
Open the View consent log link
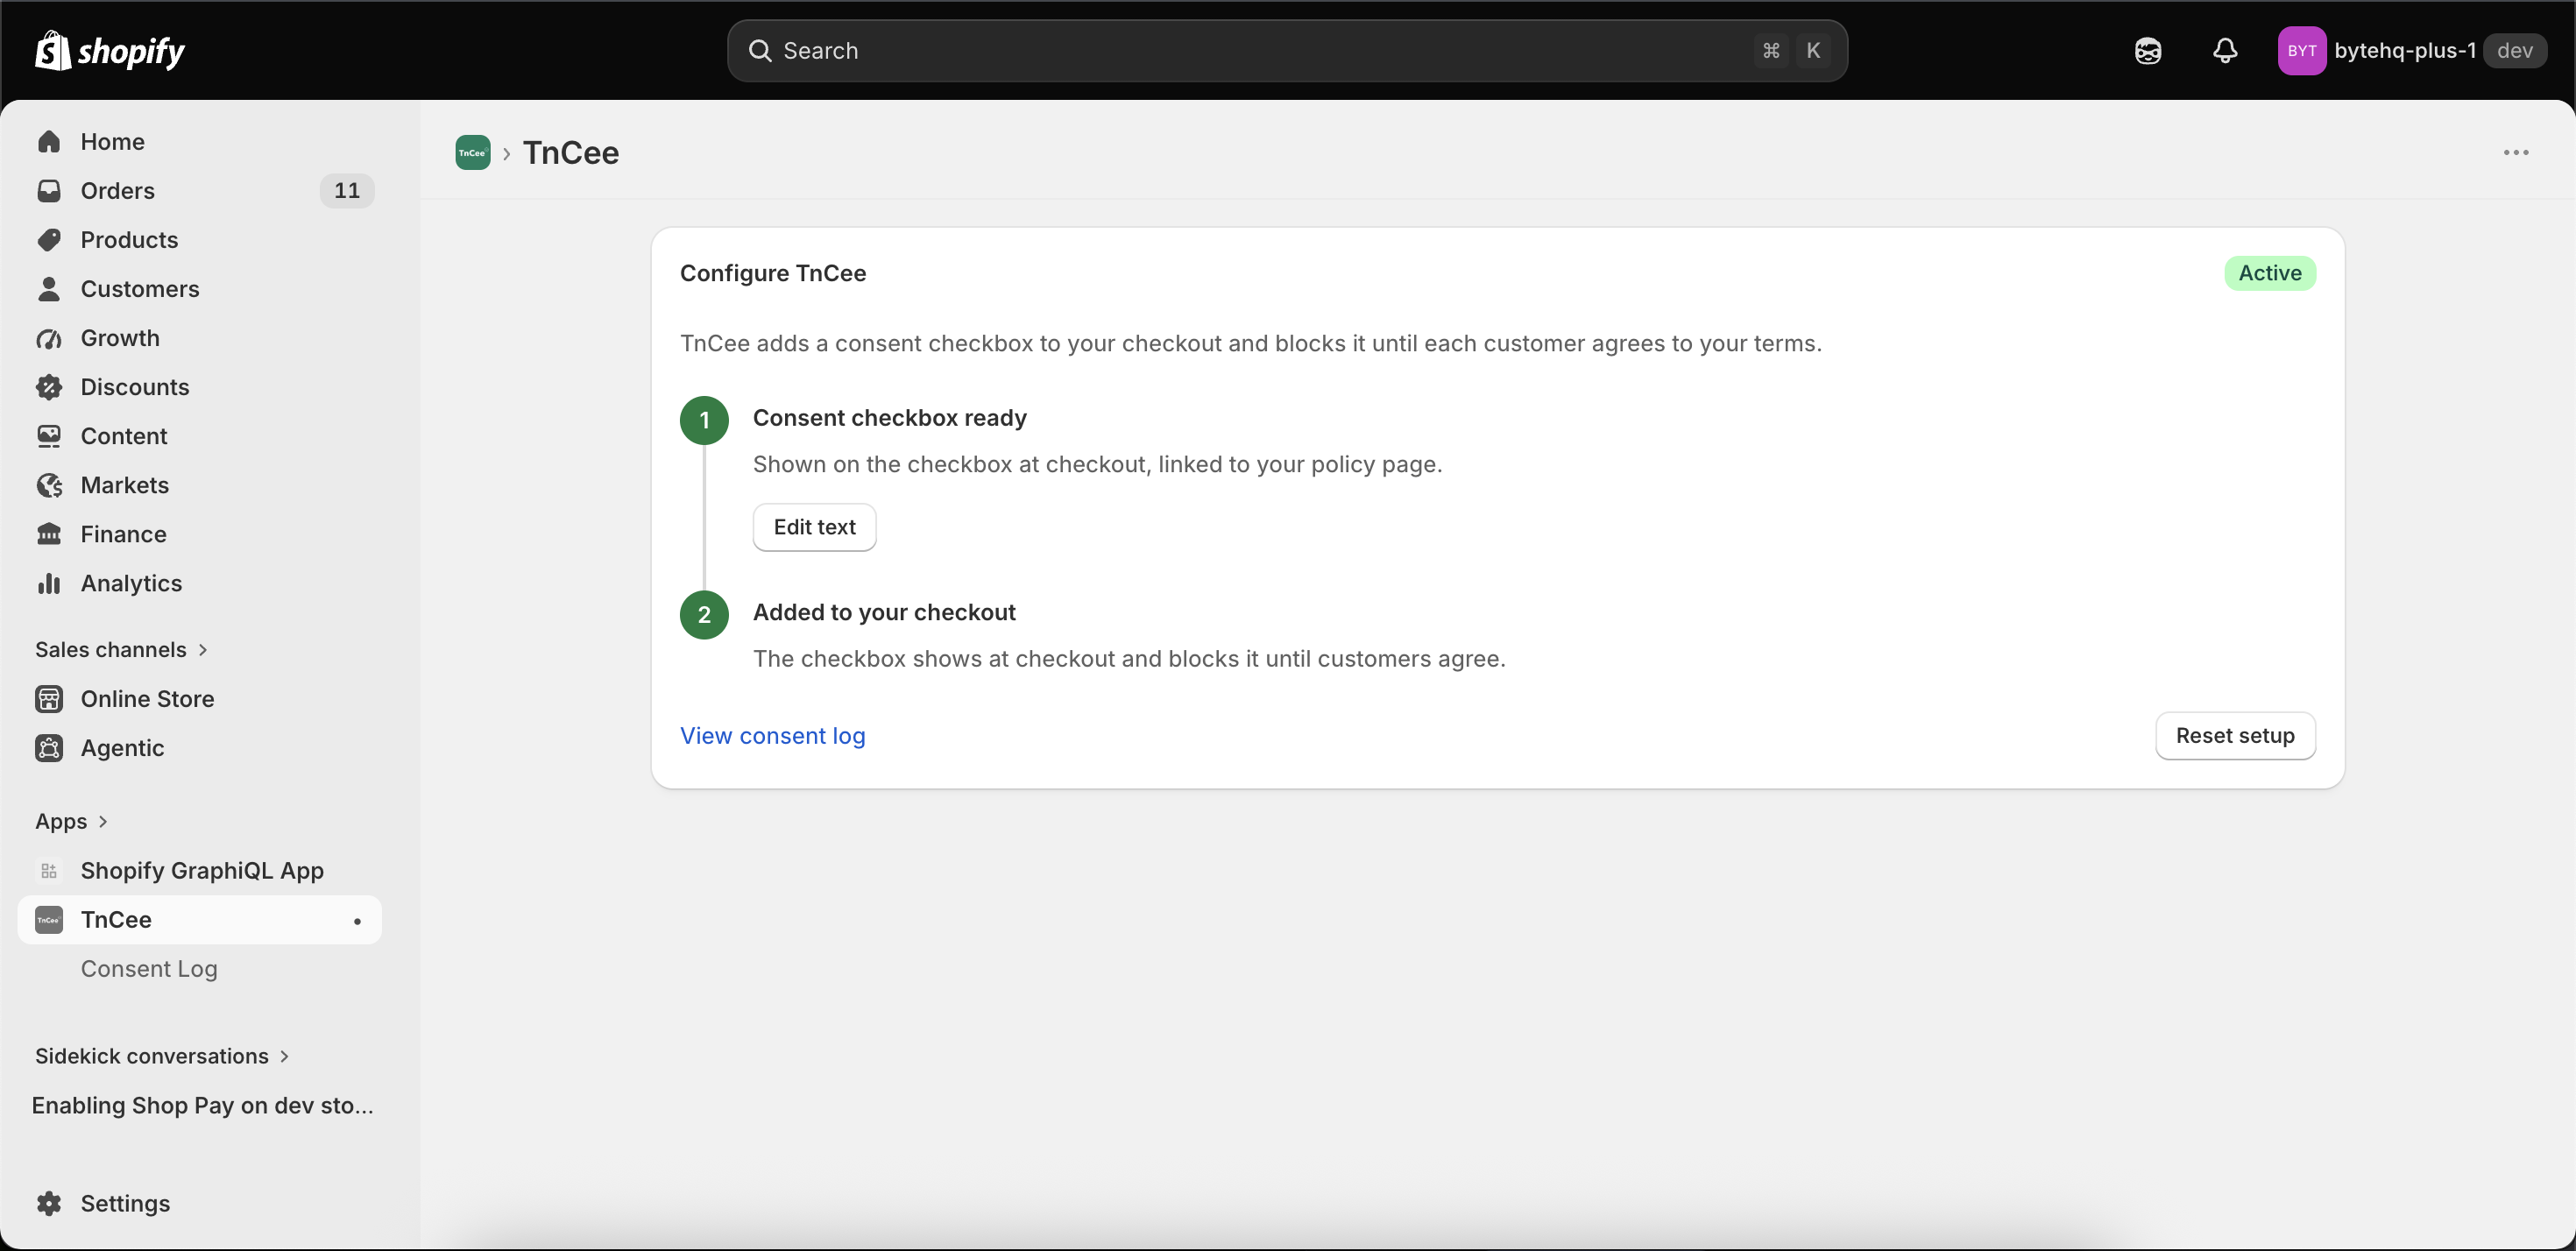pos(772,736)
